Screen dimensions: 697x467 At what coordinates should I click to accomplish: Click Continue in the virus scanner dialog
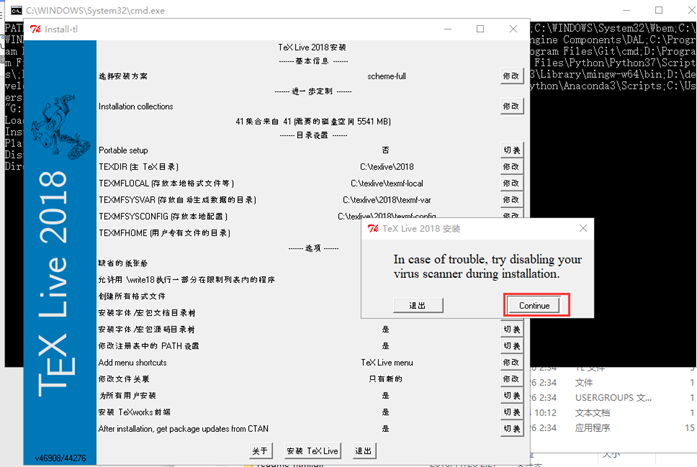(x=534, y=306)
